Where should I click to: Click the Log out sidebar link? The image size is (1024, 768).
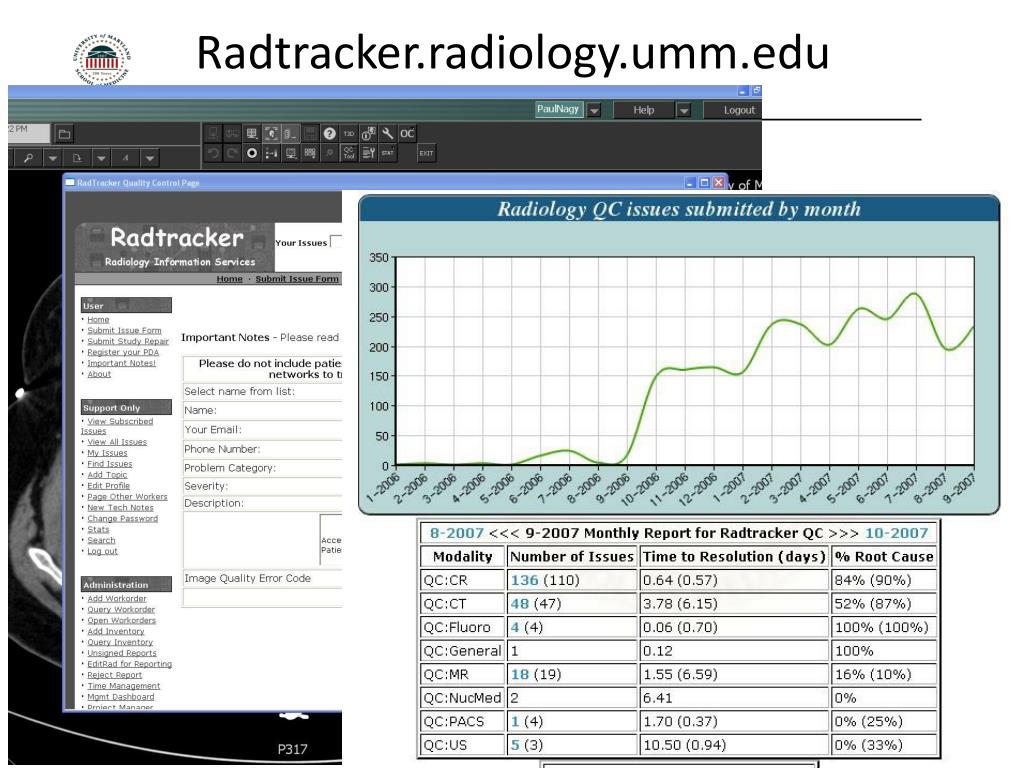(x=103, y=551)
